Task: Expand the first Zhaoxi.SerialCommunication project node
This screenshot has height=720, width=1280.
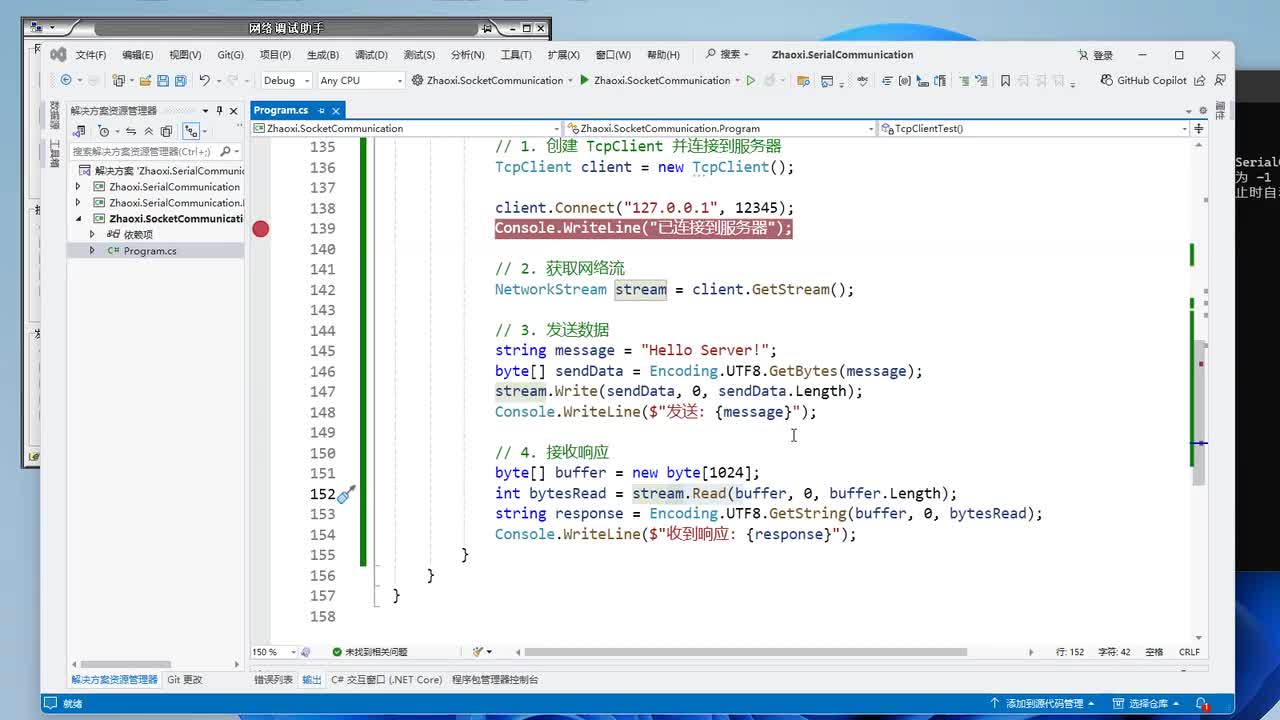Action: tap(78, 187)
